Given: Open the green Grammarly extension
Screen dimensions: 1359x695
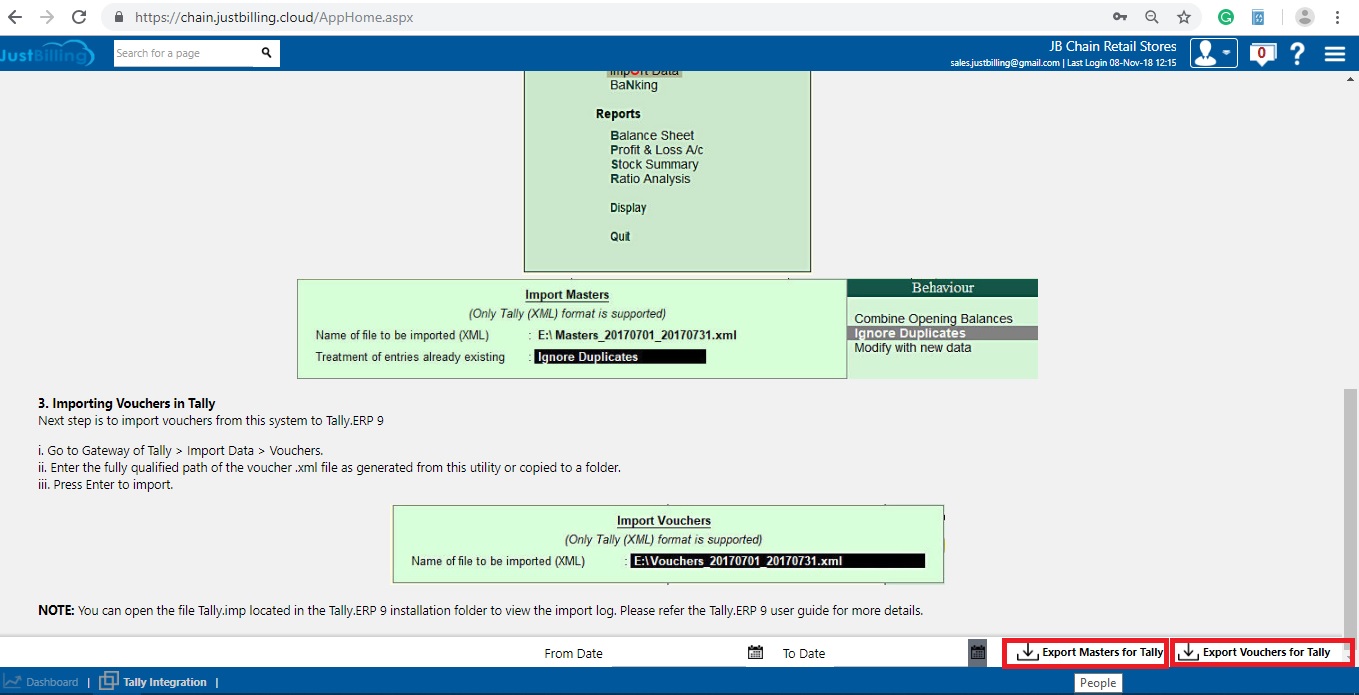Looking at the screenshot, I should 1226,17.
